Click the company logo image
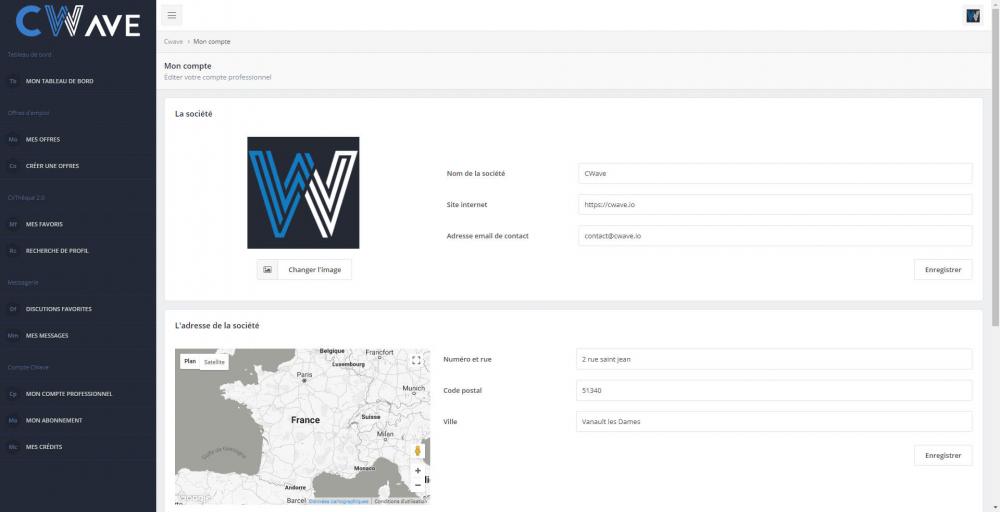1000x512 pixels. point(303,193)
